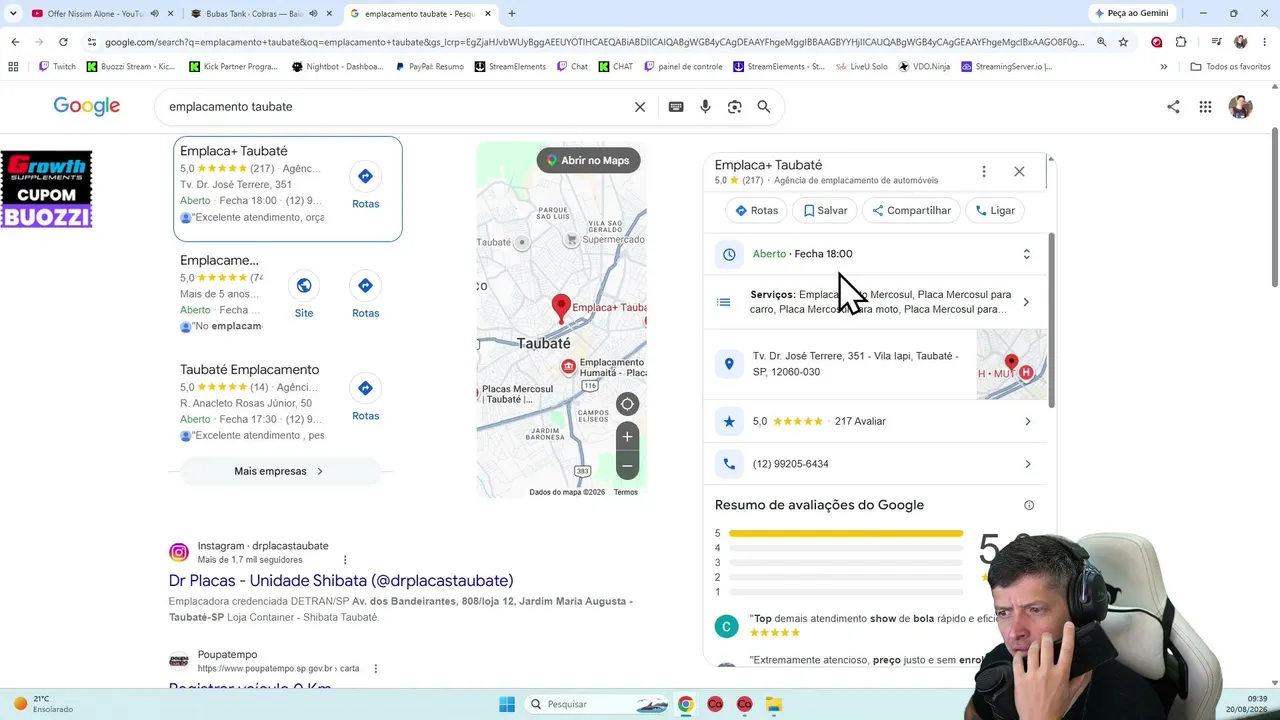
Task: Reload the page in the browser
Action: pos(63,42)
